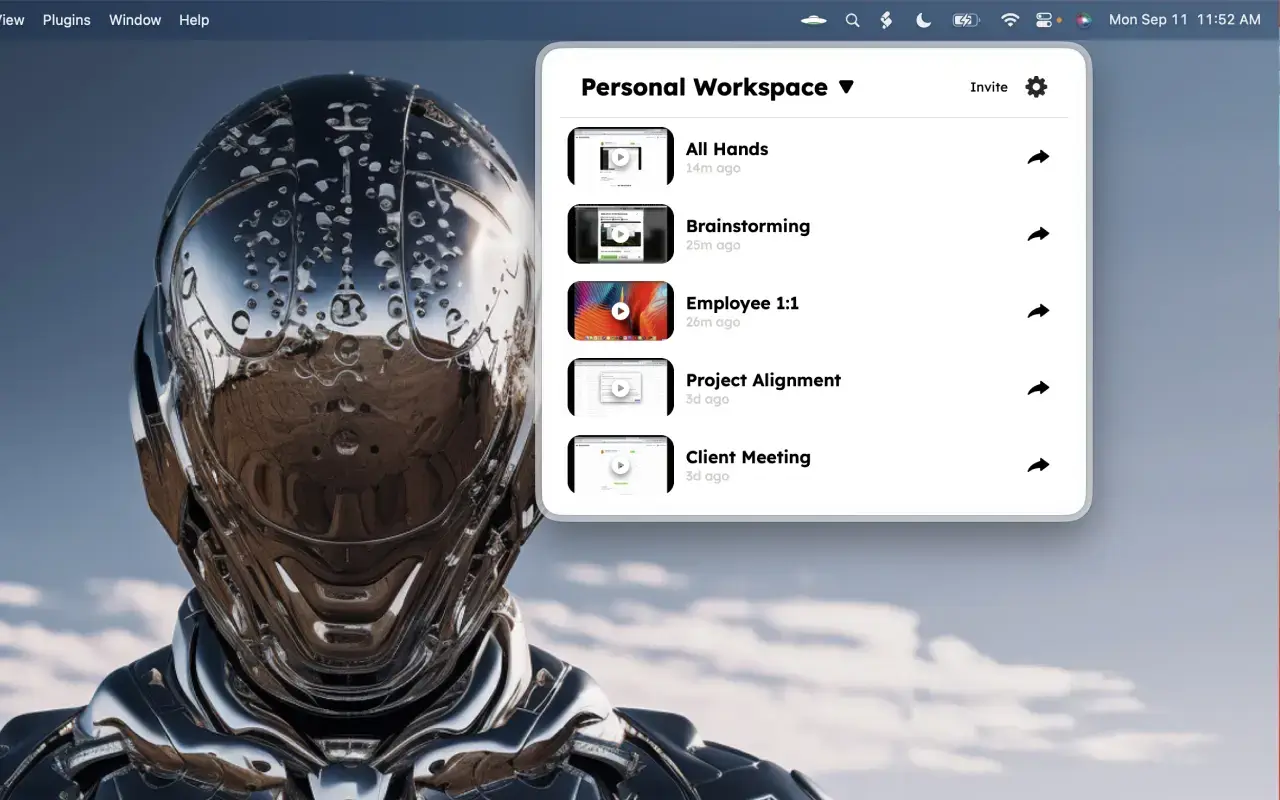
Task: Open the Help menu
Action: click(194, 20)
